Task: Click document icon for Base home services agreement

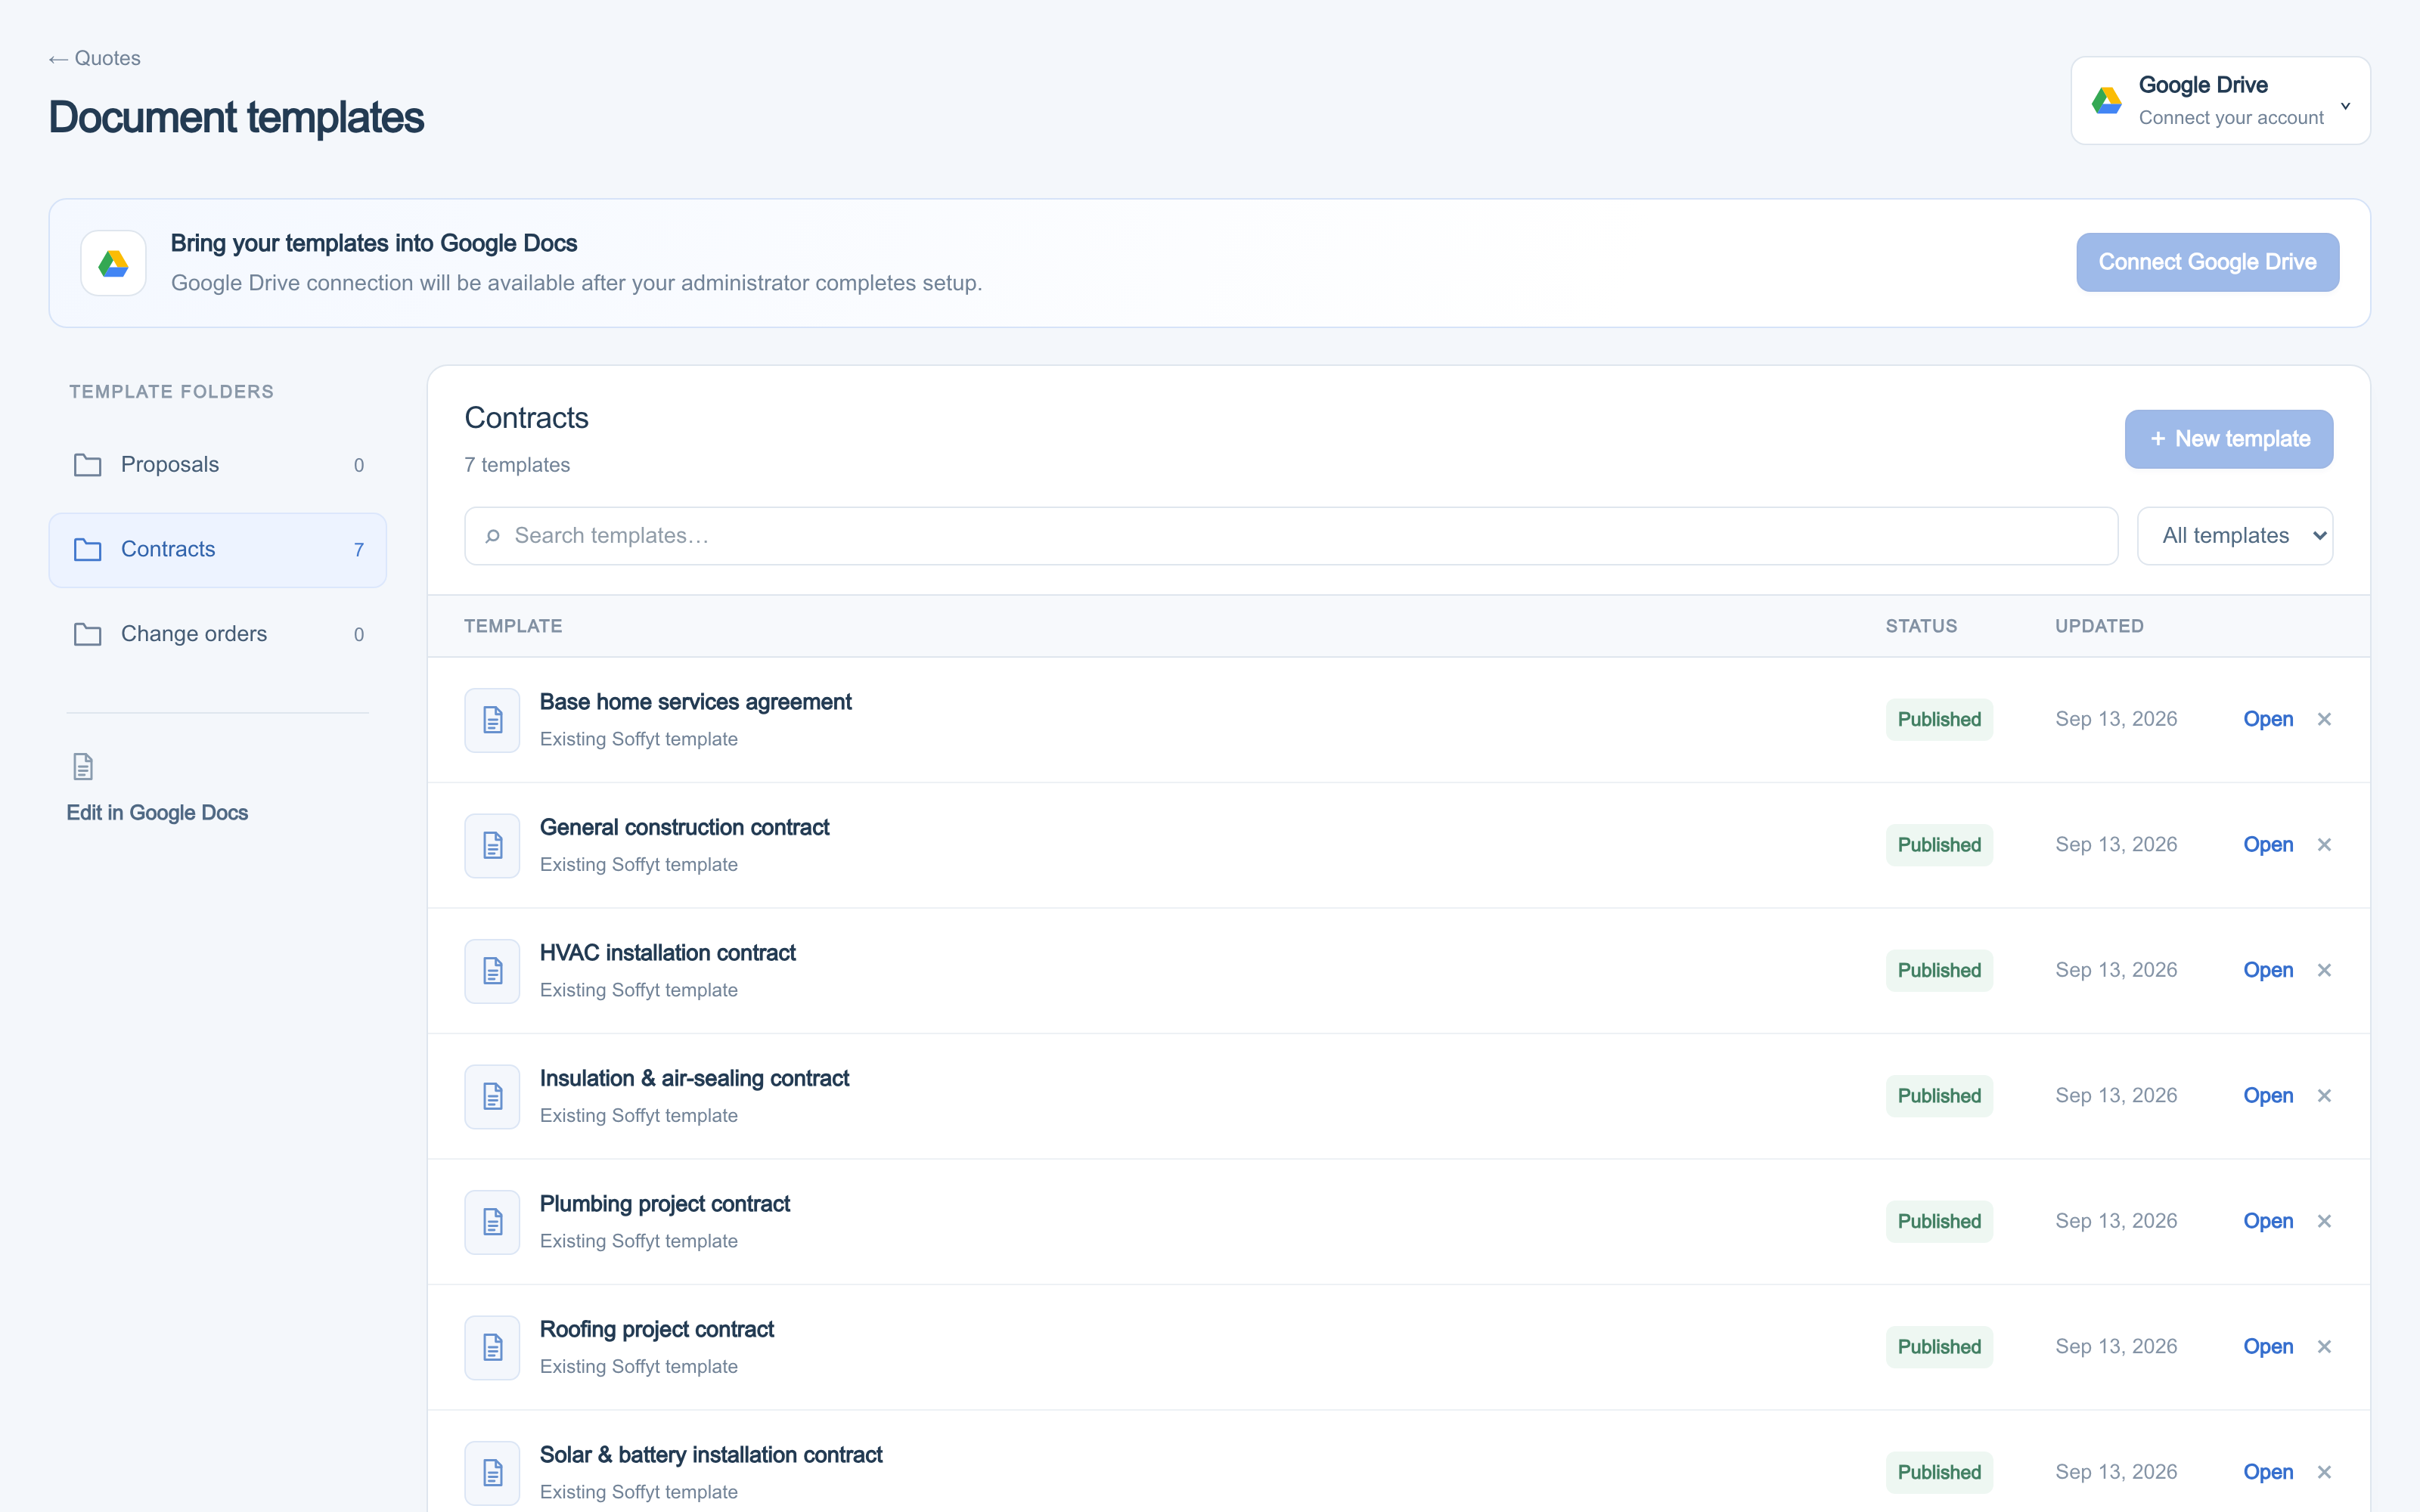Action: pyautogui.click(x=492, y=720)
